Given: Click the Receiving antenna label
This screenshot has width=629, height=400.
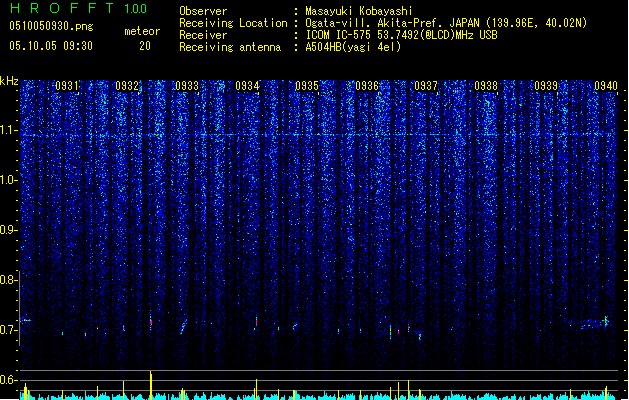Looking at the screenshot, I should 230,47.
